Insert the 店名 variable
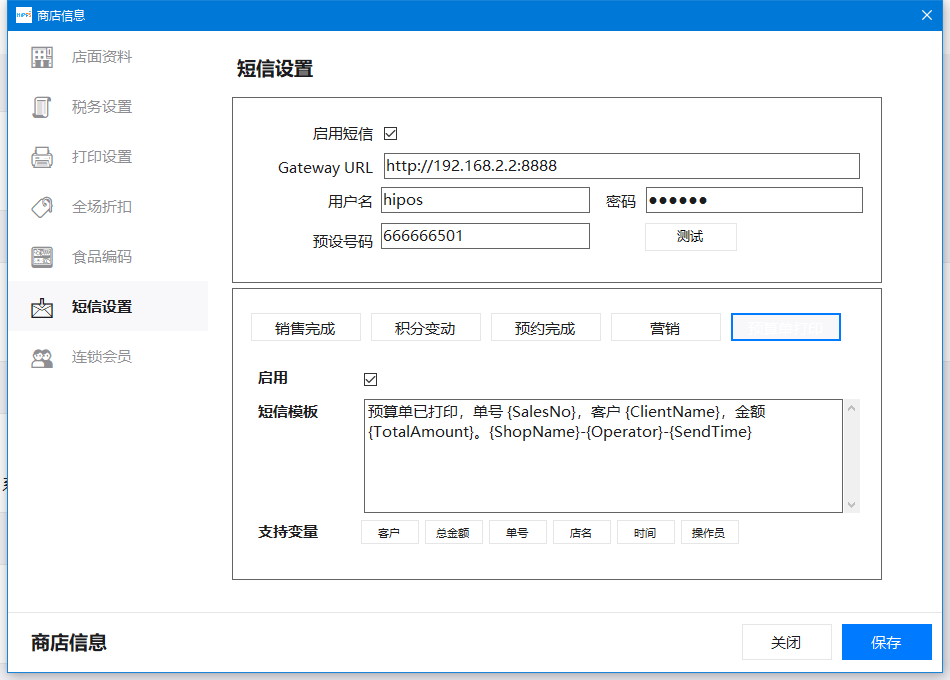Image resolution: width=950 pixels, height=680 pixels. pyautogui.click(x=582, y=533)
